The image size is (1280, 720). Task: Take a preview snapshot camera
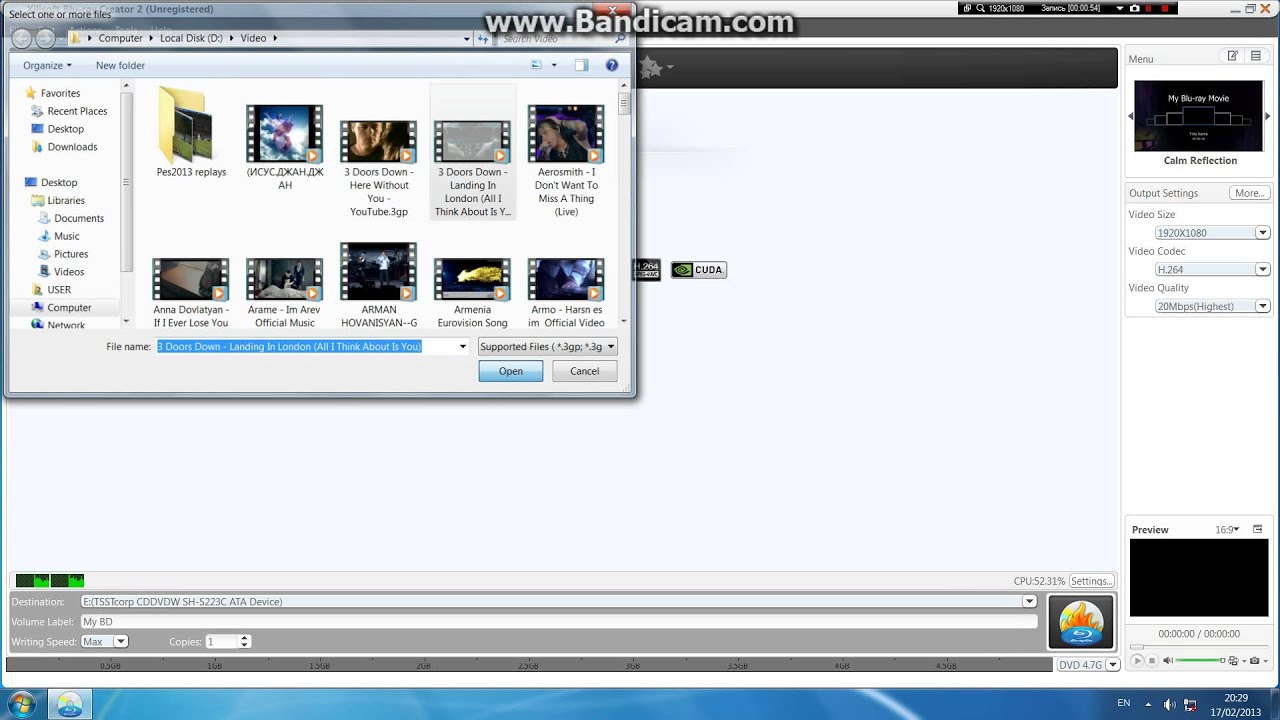[x=1254, y=660]
